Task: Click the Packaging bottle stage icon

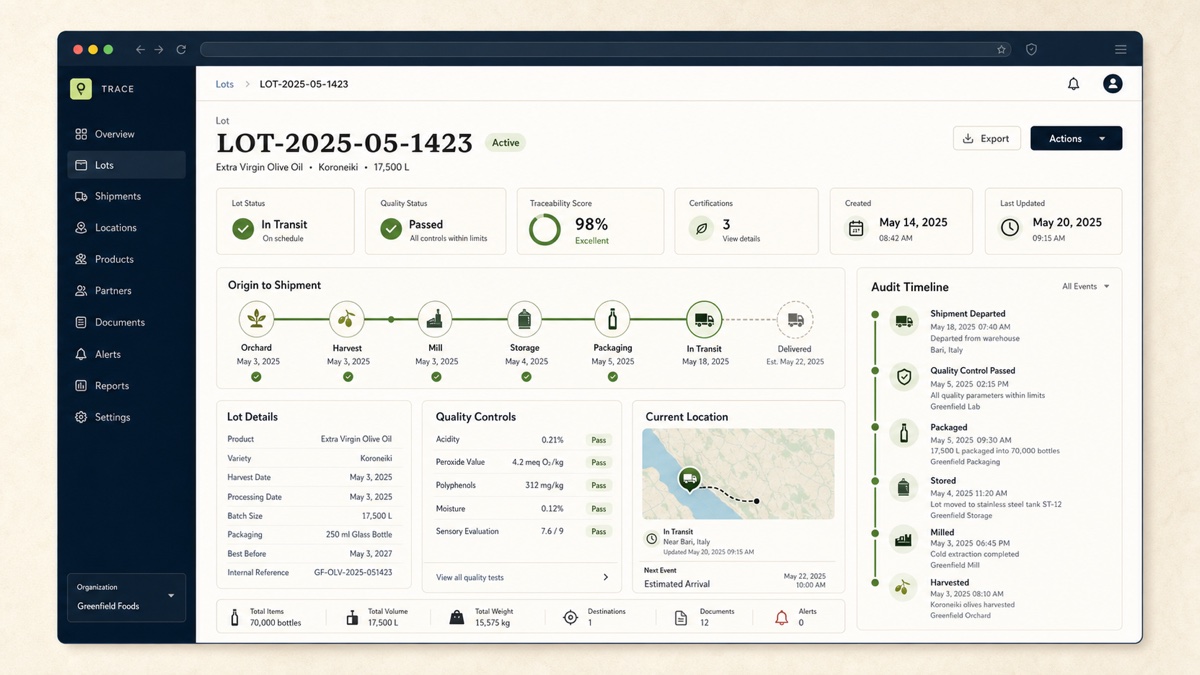Action: coord(612,320)
